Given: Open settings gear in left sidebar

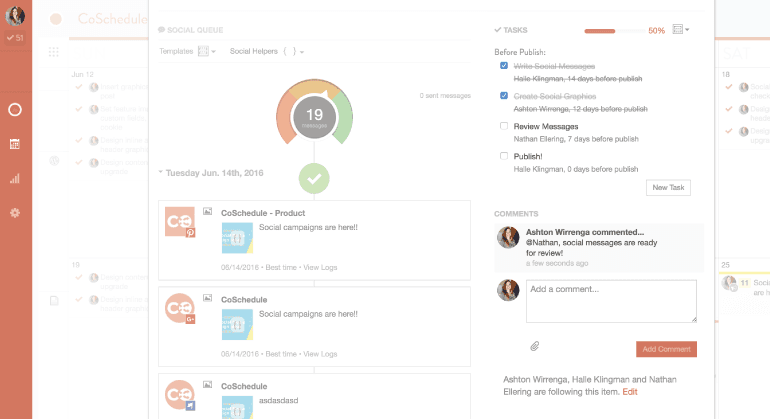Looking at the screenshot, I should (15, 213).
